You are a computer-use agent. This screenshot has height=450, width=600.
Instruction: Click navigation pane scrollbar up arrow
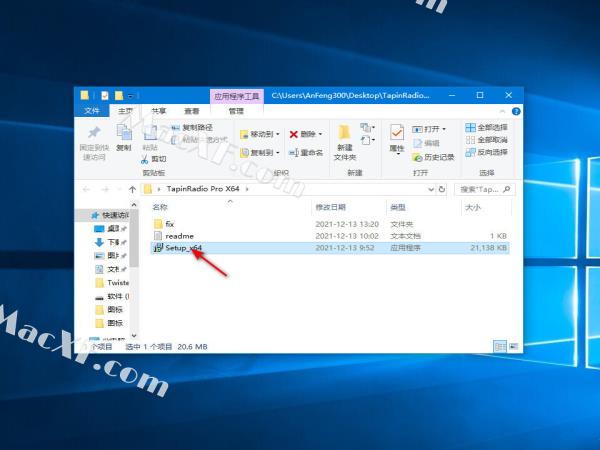click(x=134, y=205)
